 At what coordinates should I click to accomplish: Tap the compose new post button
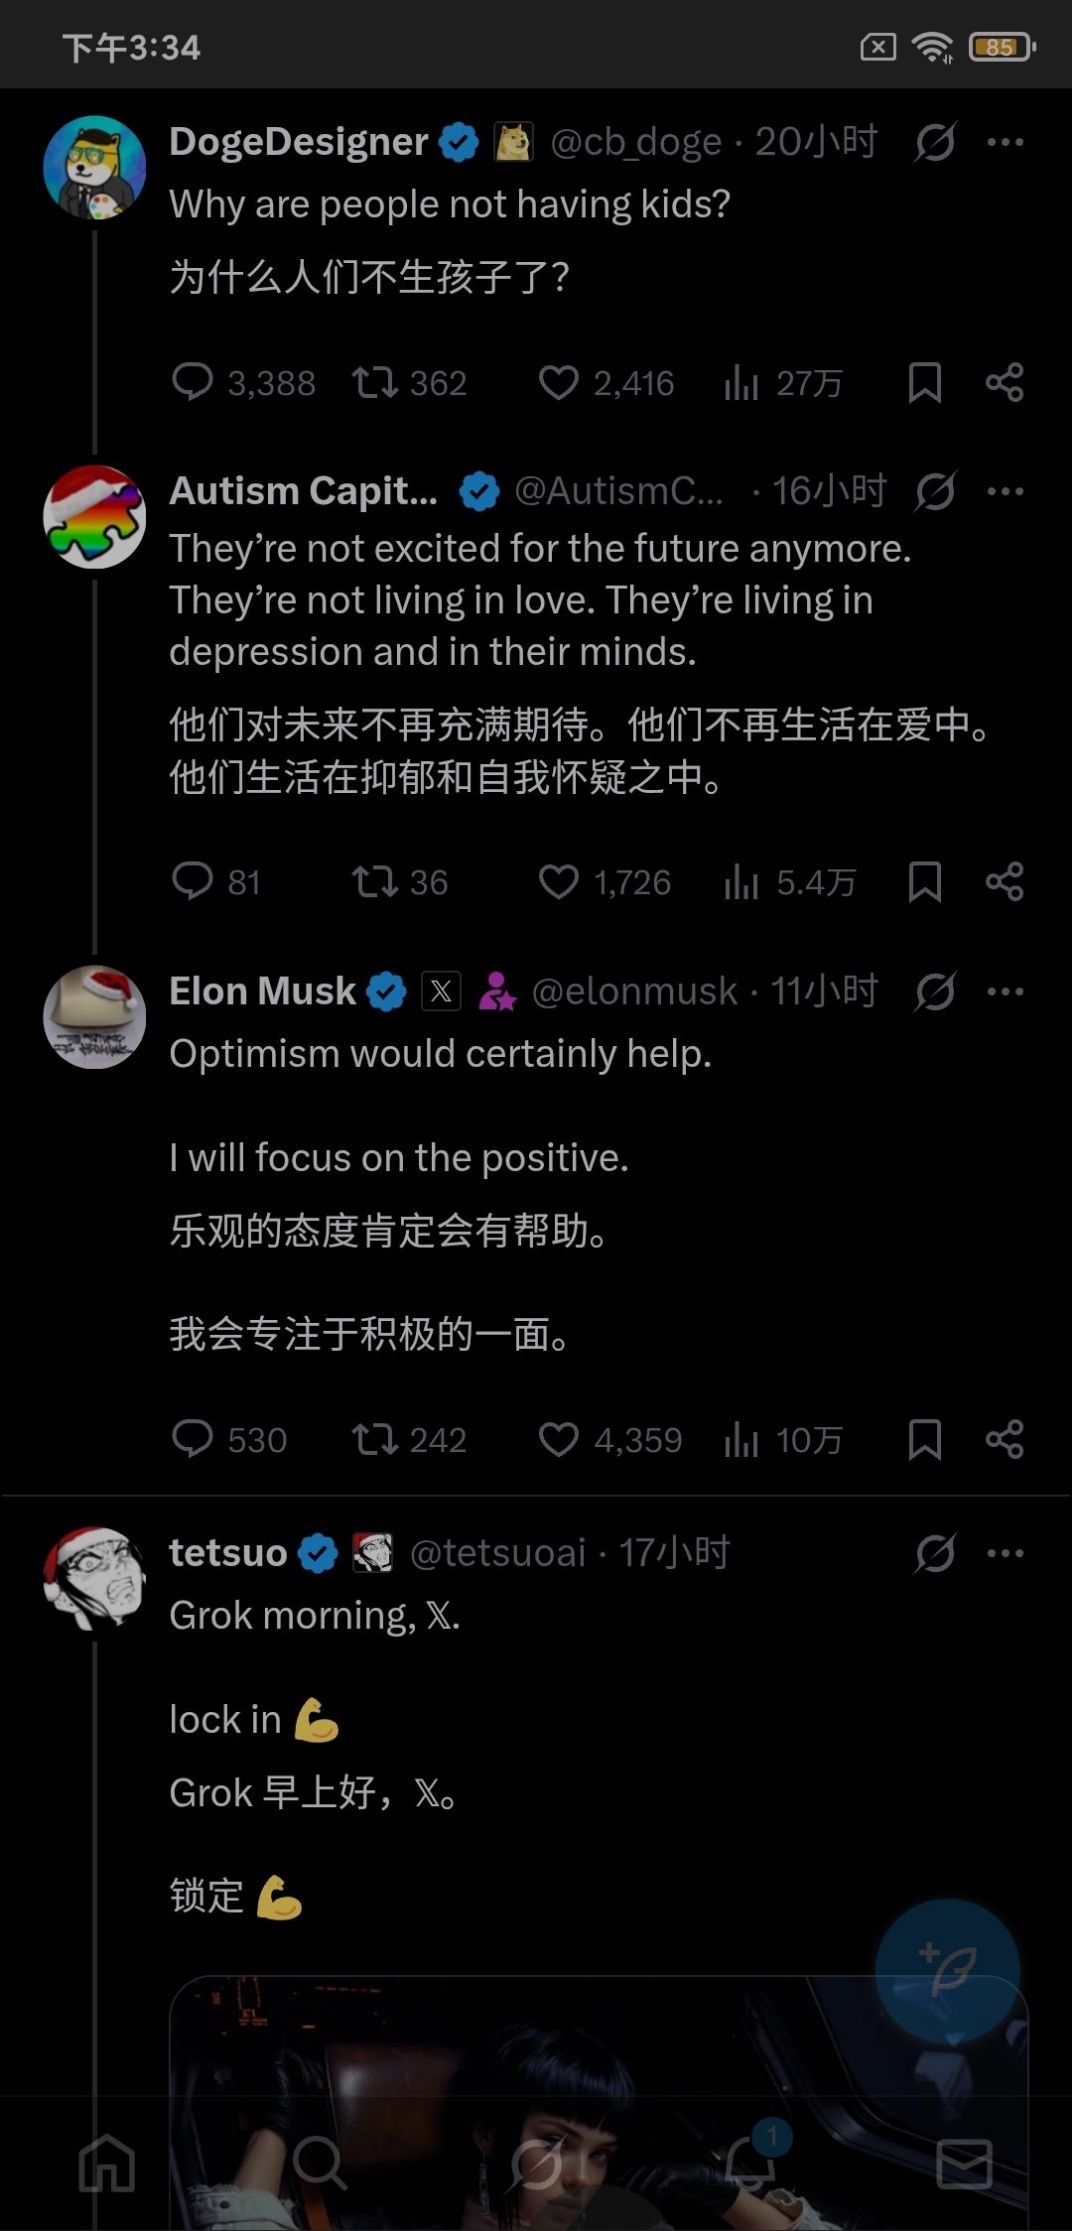[946, 1969]
